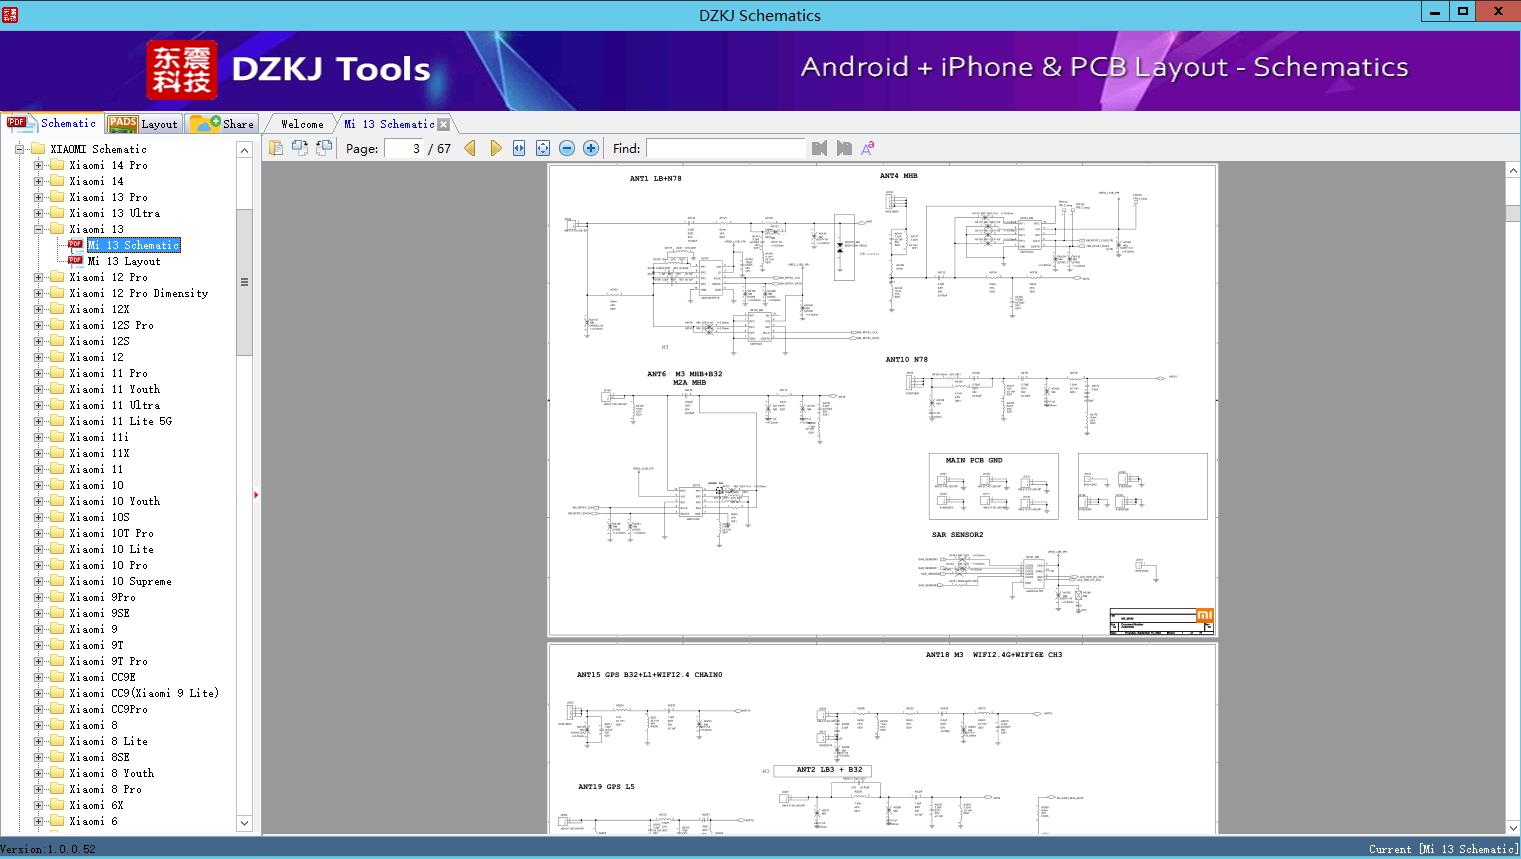
Task: Click the fit width icon
Action: click(519, 148)
